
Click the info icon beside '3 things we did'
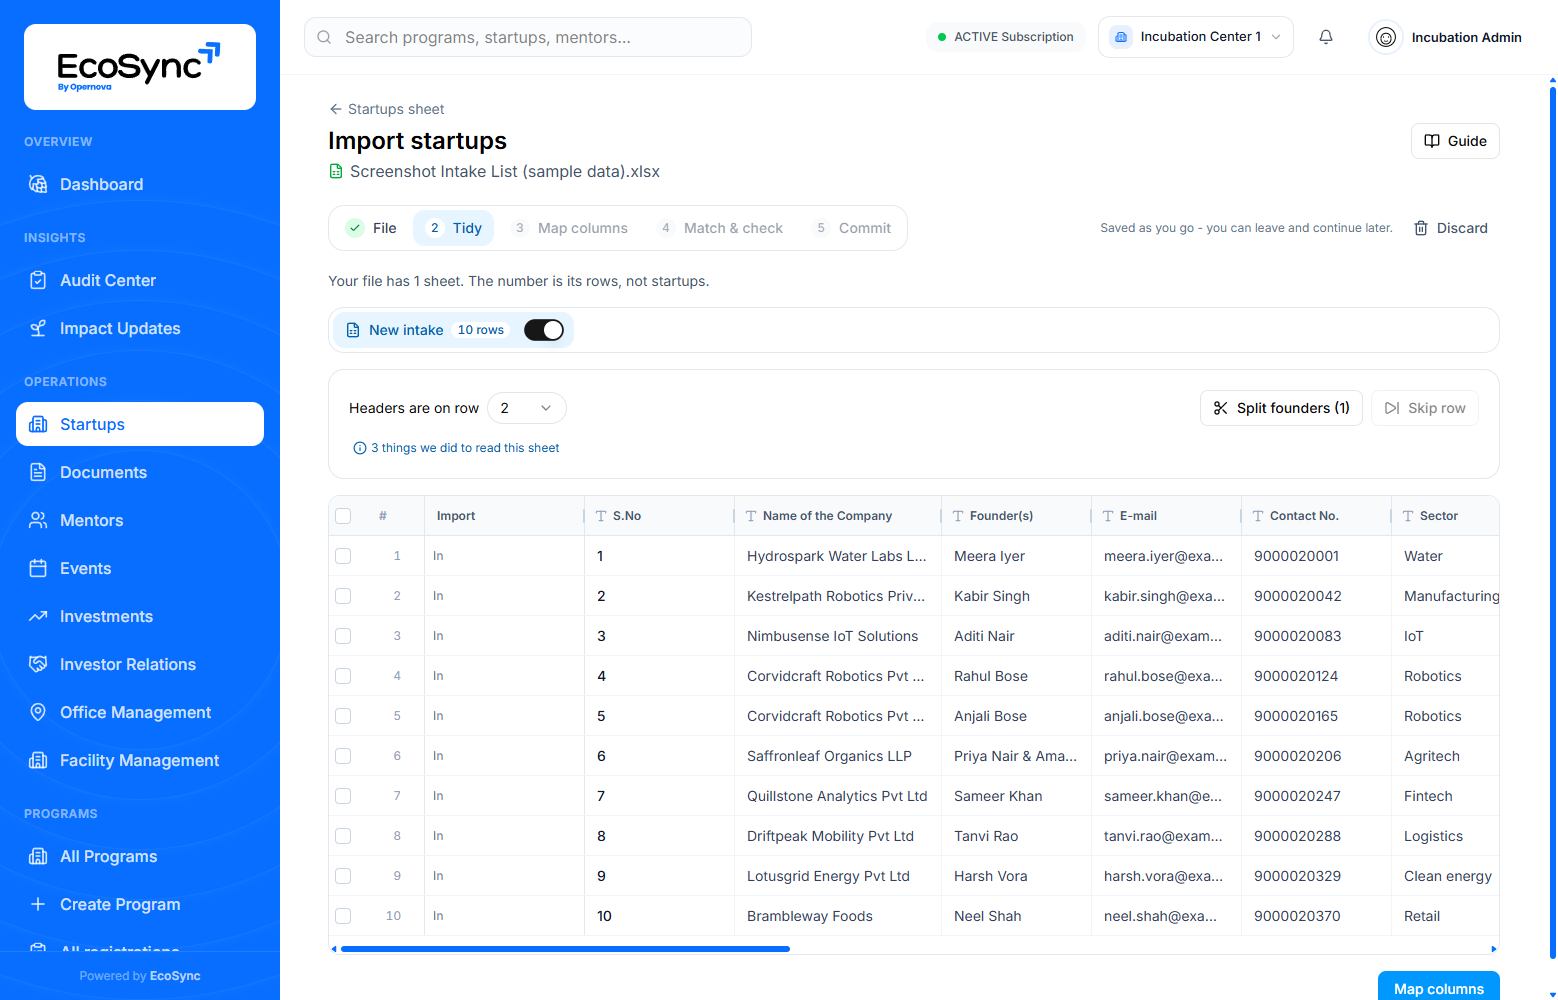pyautogui.click(x=360, y=448)
